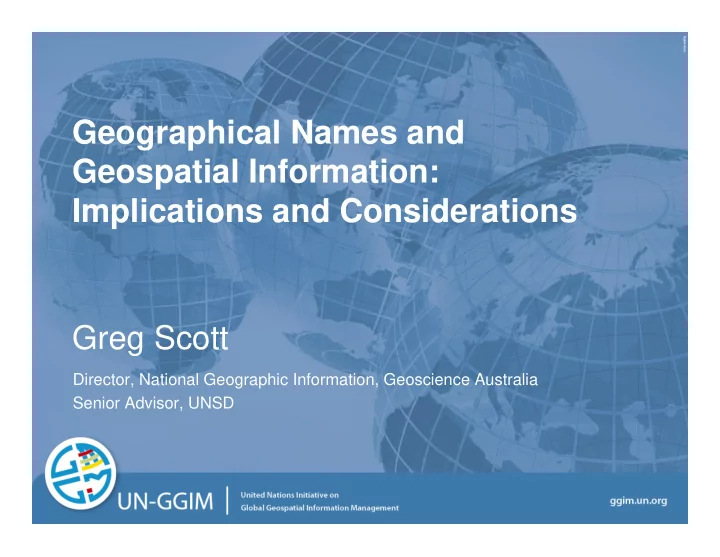Click title line 'Geographical Names and'

pyautogui.click(x=268, y=133)
